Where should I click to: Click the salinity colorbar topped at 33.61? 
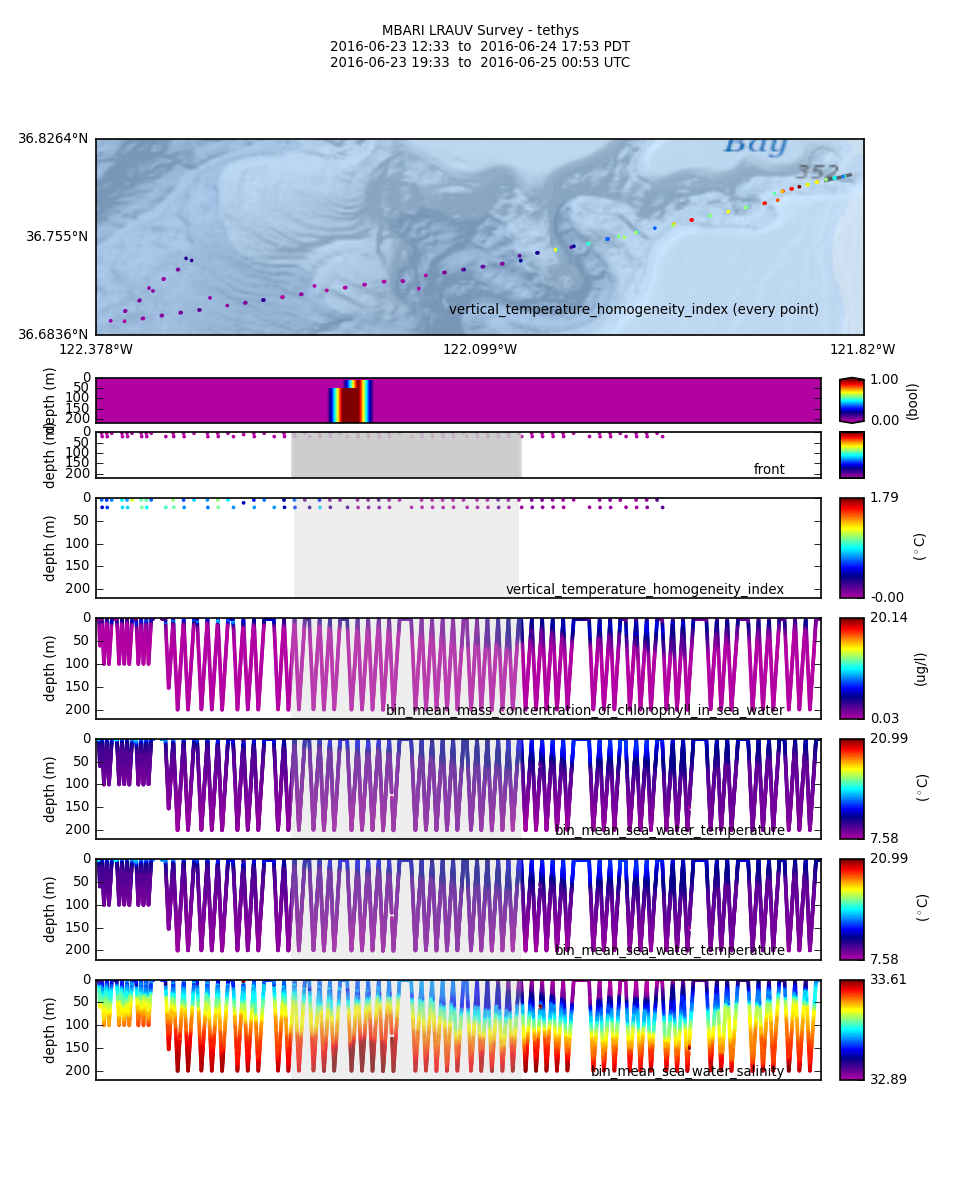pyautogui.click(x=851, y=1029)
